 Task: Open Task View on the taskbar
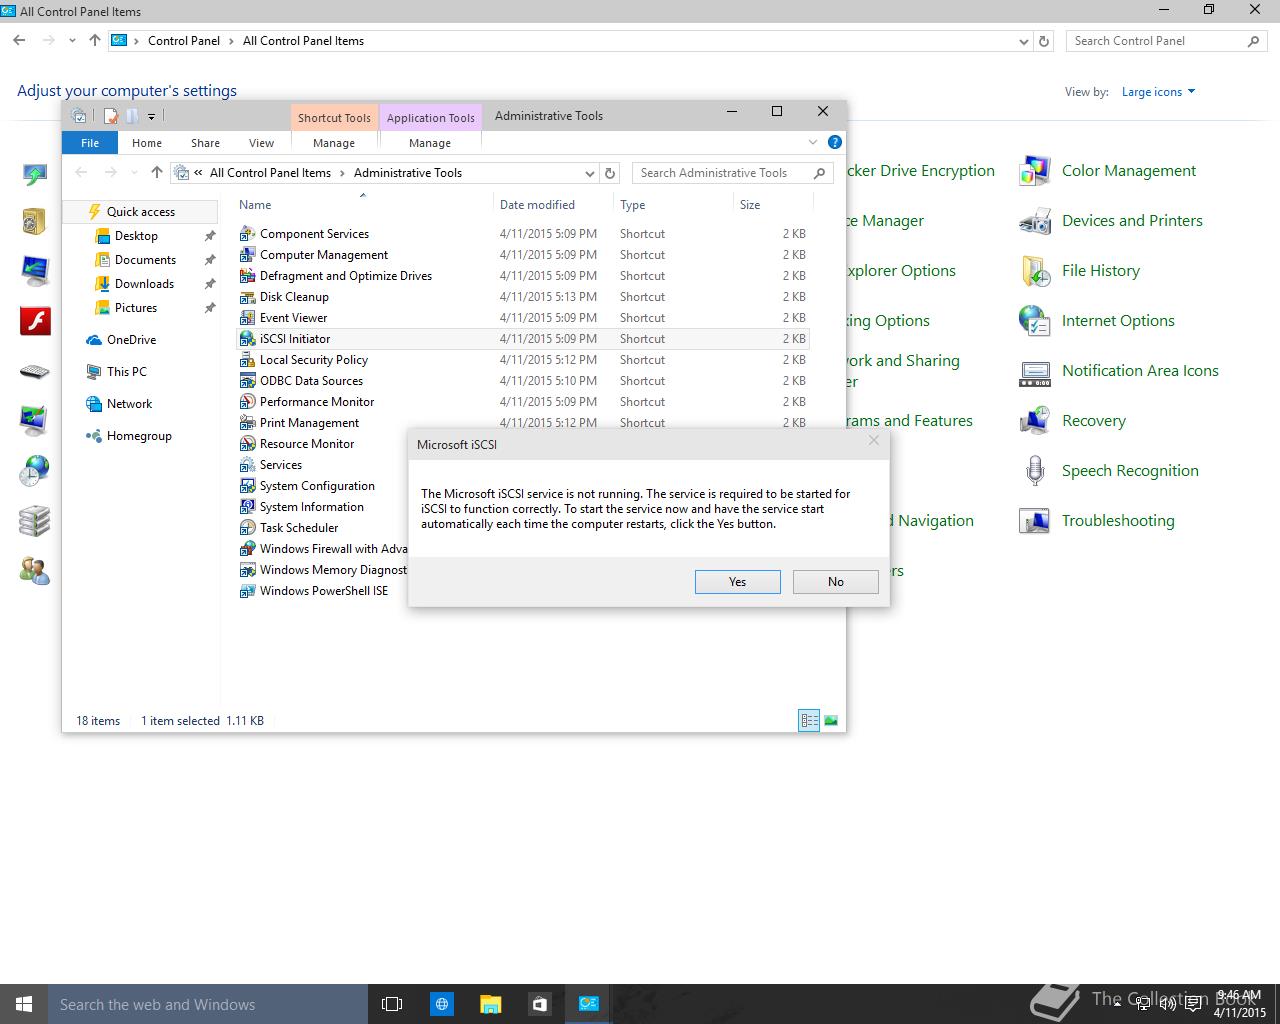(392, 1004)
